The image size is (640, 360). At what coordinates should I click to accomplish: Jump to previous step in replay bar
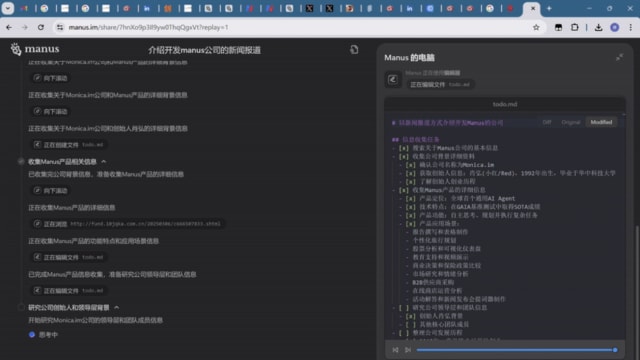tap(395, 350)
